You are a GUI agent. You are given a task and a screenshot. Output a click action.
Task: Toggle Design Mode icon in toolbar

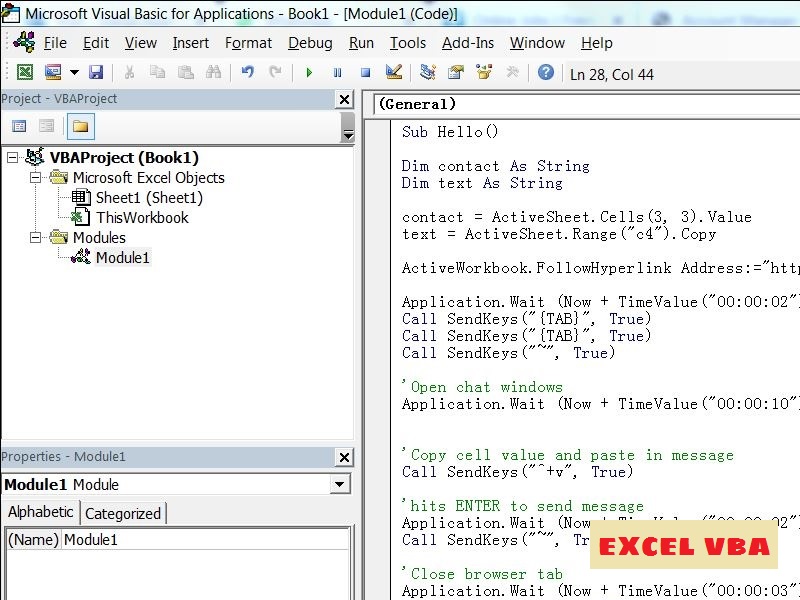393,72
